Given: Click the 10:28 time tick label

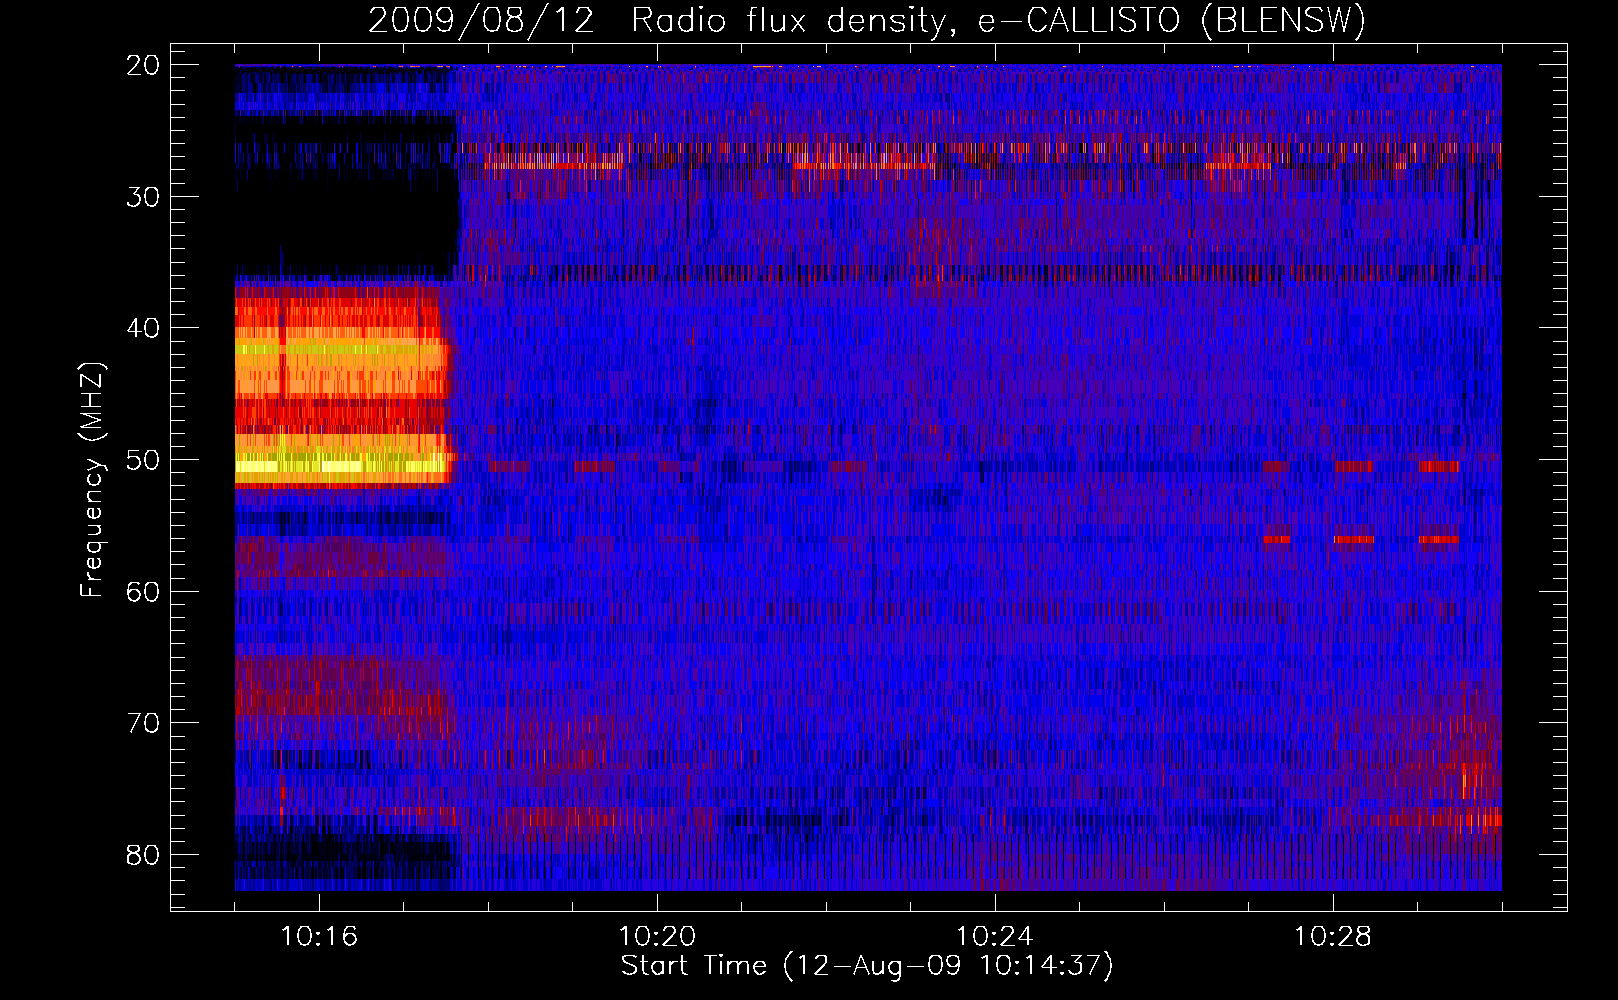Looking at the screenshot, I should tap(1333, 937).
